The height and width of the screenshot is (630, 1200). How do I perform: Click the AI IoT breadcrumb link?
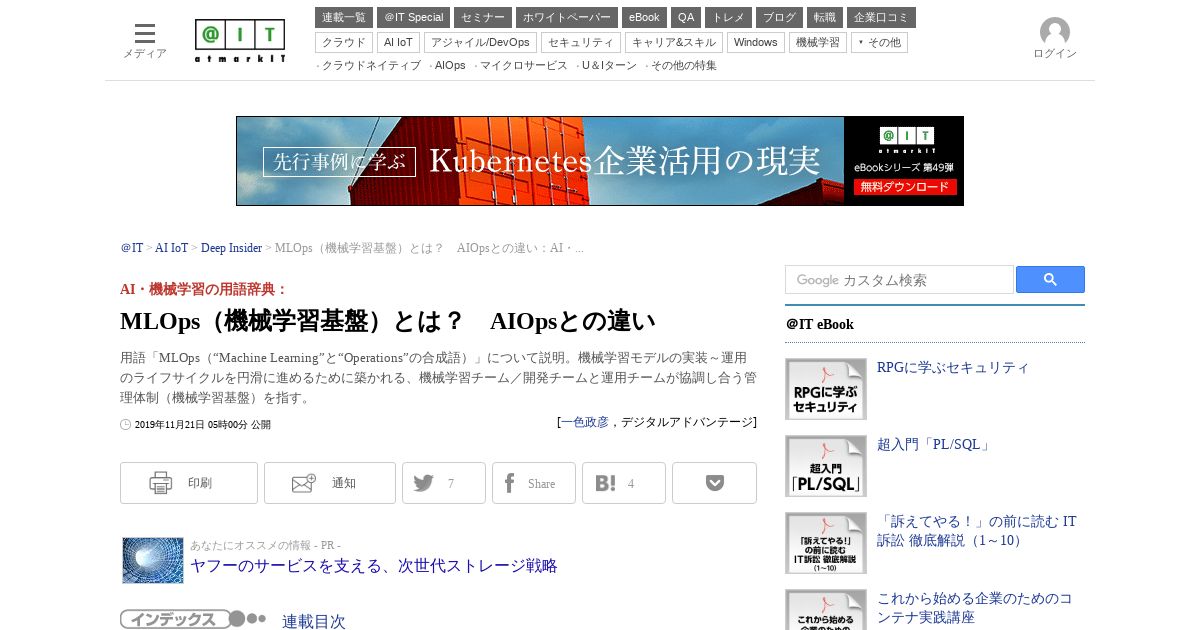point(171,248)
